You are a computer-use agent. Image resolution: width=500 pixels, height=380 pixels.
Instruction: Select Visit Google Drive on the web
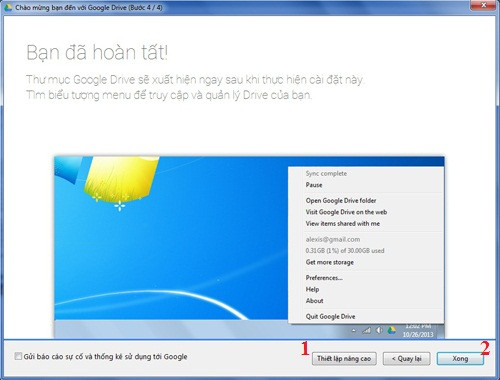(346, 212)
